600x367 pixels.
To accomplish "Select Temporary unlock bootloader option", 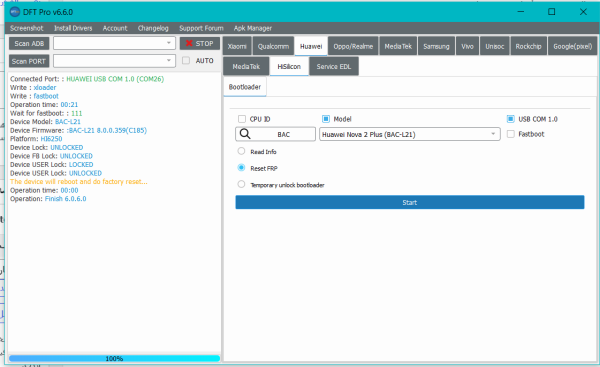I will [241, 184].
